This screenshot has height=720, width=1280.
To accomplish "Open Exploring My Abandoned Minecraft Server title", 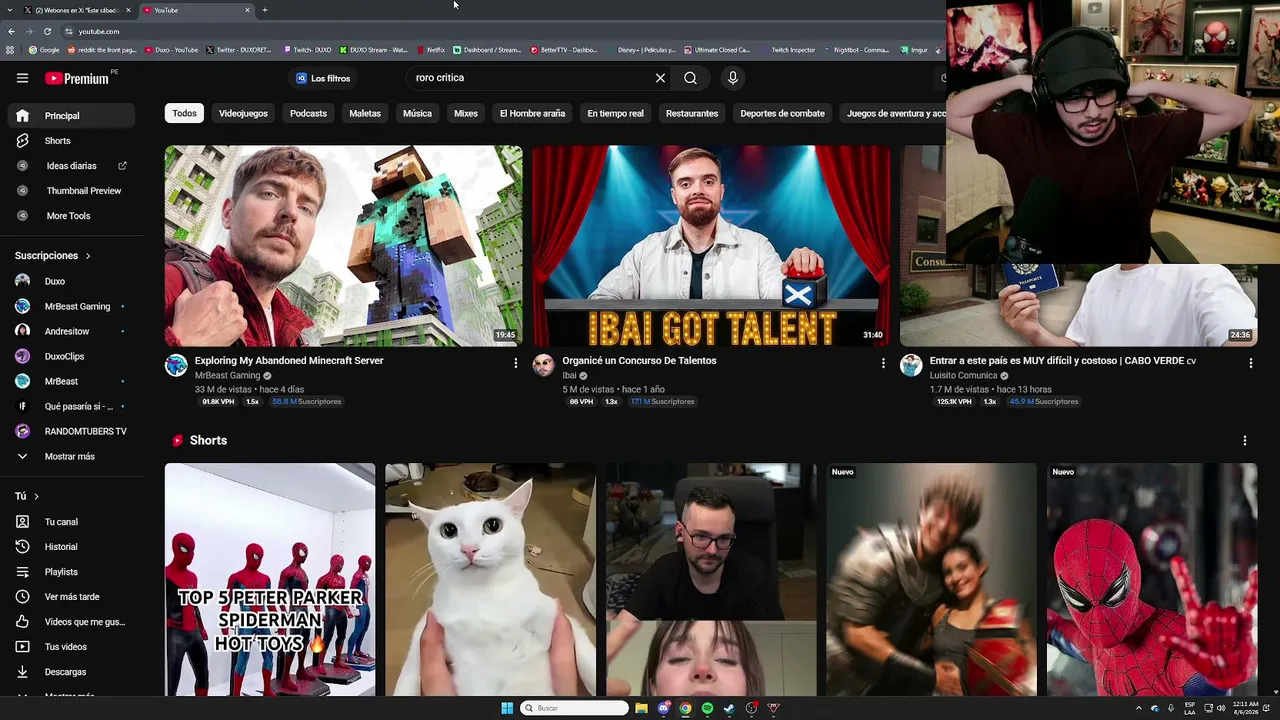I will [289, 360].
